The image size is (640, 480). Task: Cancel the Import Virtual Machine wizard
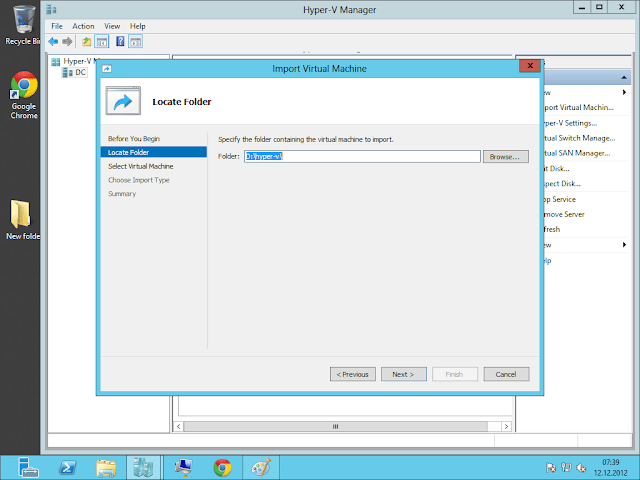click(x=506, y=374)
